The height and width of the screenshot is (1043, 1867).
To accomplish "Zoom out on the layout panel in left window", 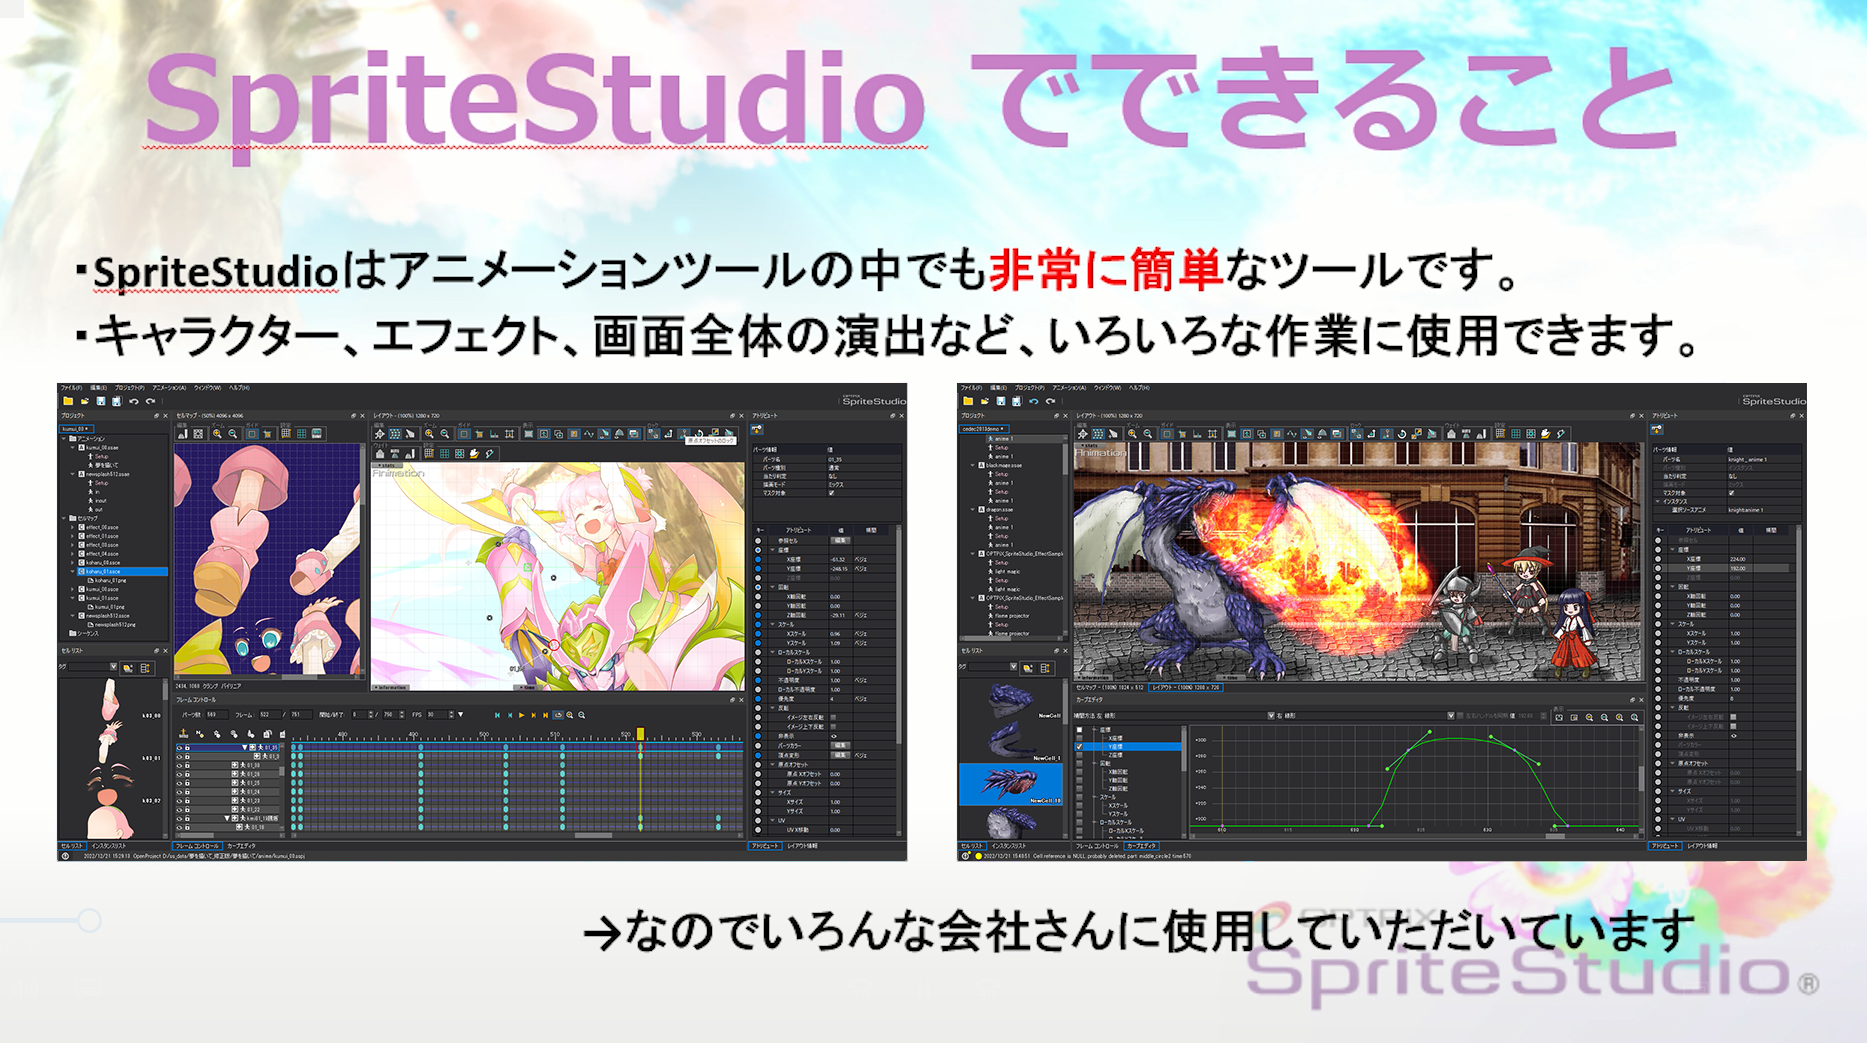I will [445, 434].
